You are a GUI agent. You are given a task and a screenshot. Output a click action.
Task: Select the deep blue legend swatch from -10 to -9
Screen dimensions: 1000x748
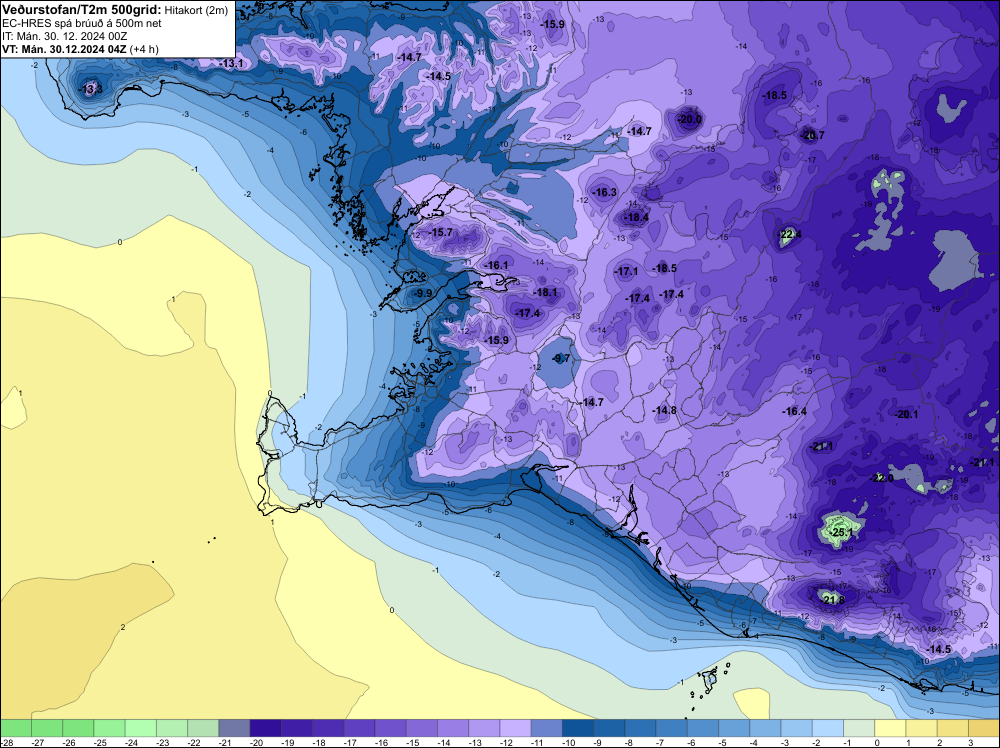point(578,728)
